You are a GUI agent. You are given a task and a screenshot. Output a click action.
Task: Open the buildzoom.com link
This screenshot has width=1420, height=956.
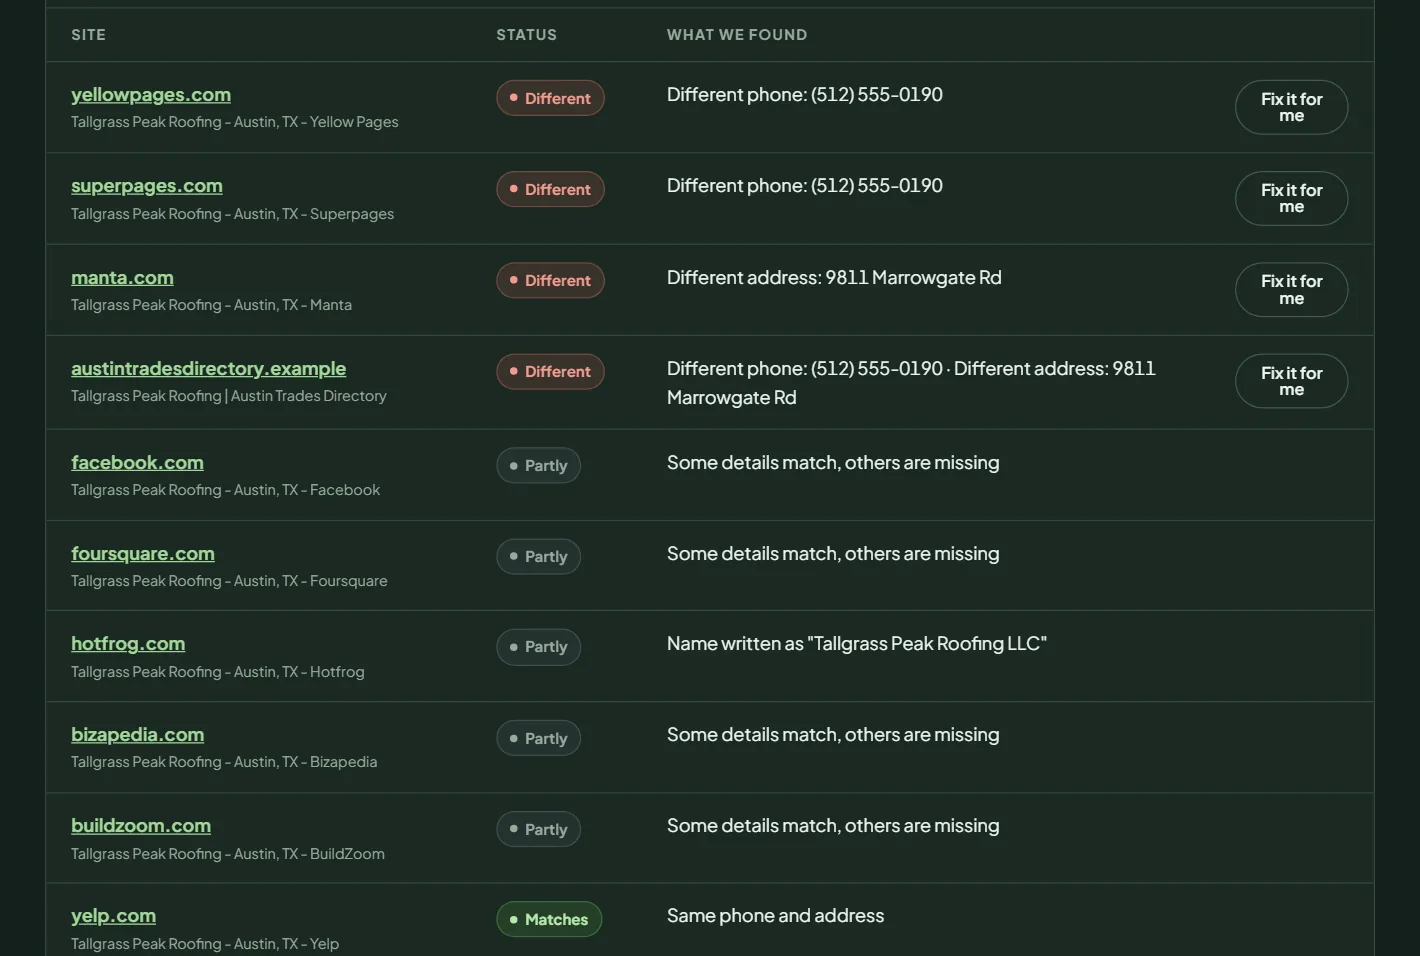click(141, 826)
